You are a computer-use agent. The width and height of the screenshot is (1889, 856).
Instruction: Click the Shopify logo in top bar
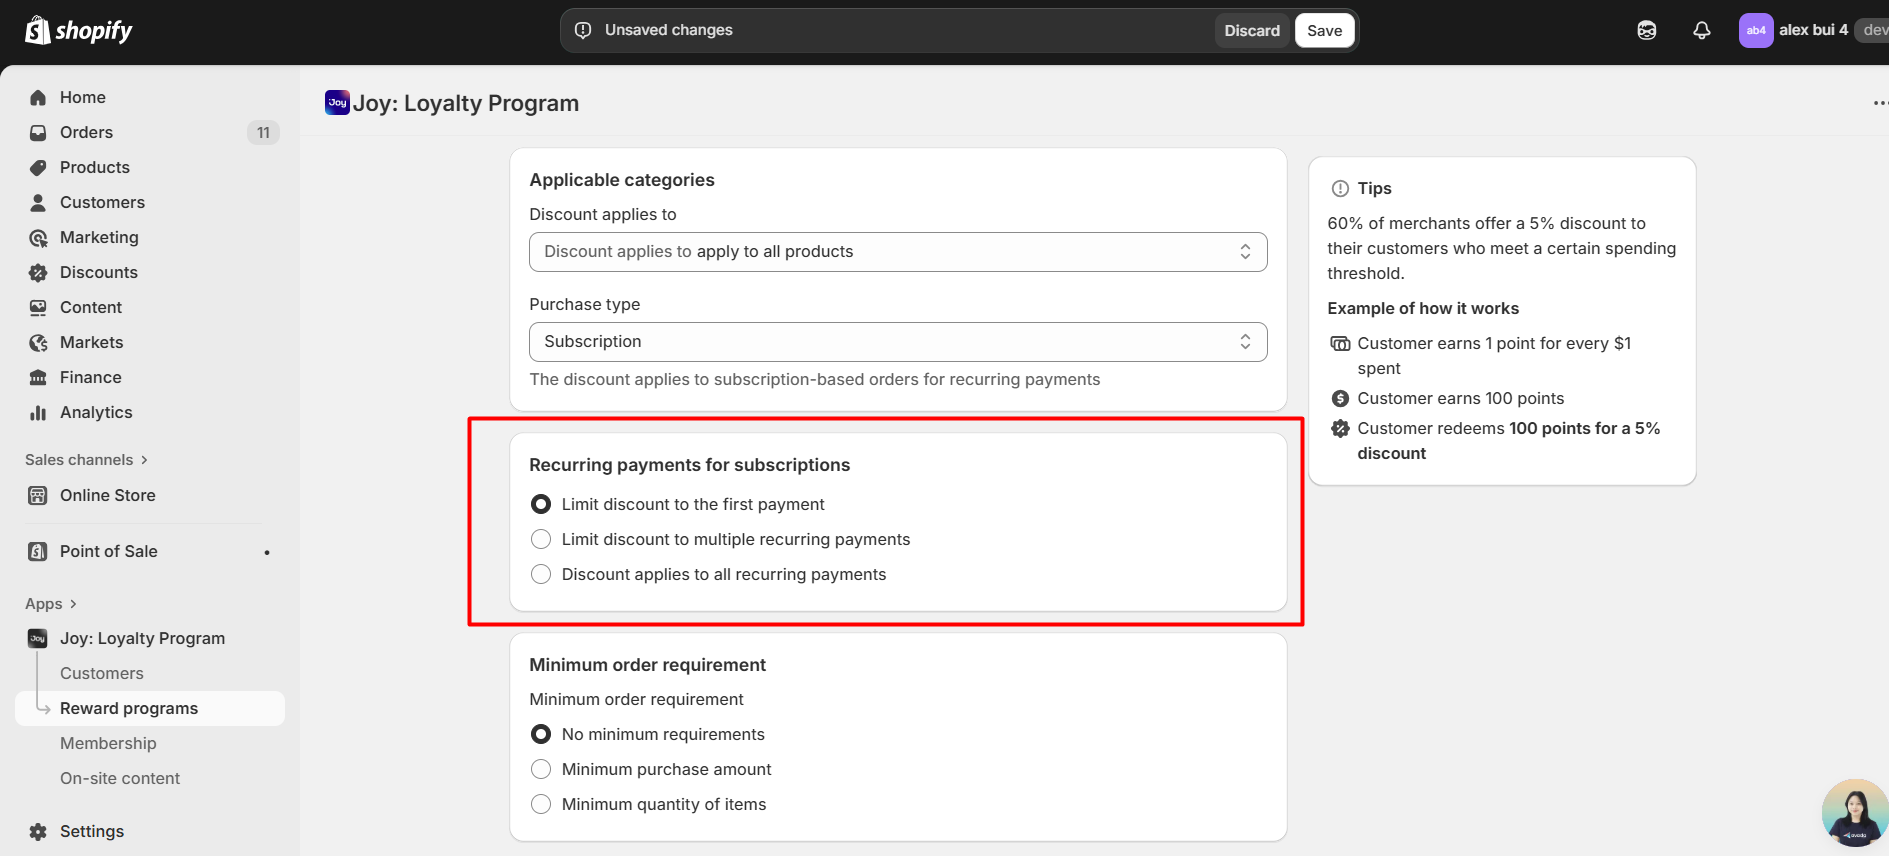(78, 31)
